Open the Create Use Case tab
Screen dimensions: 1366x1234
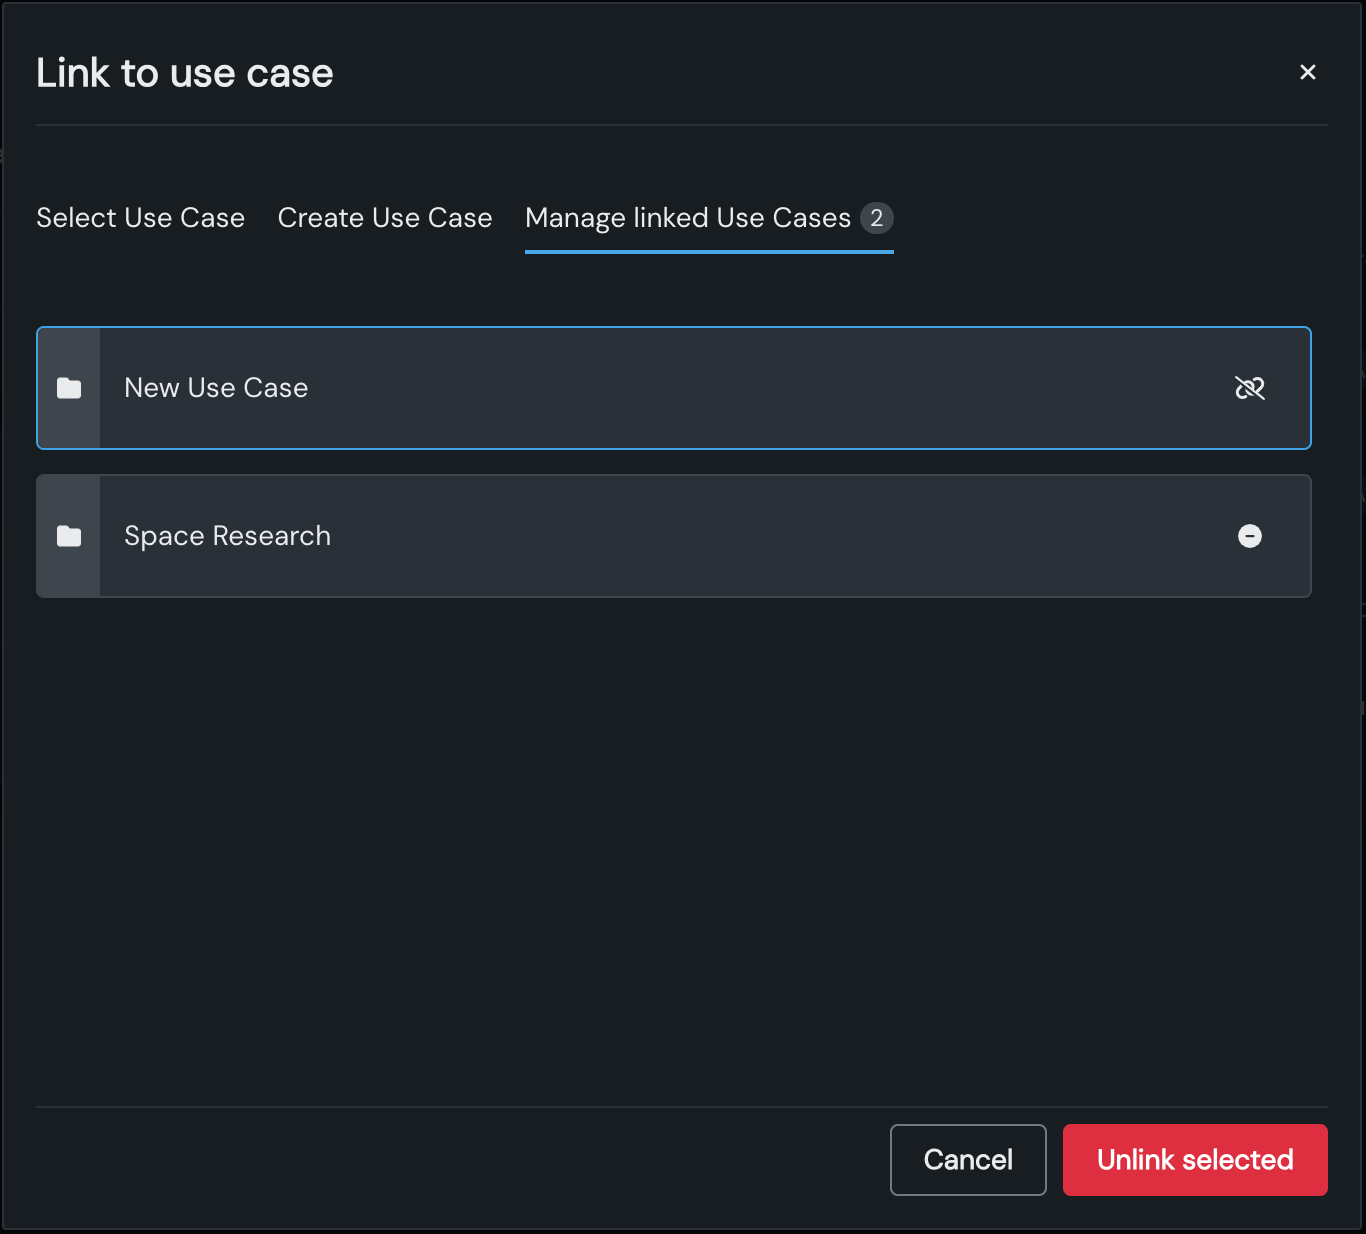[385, 218]
